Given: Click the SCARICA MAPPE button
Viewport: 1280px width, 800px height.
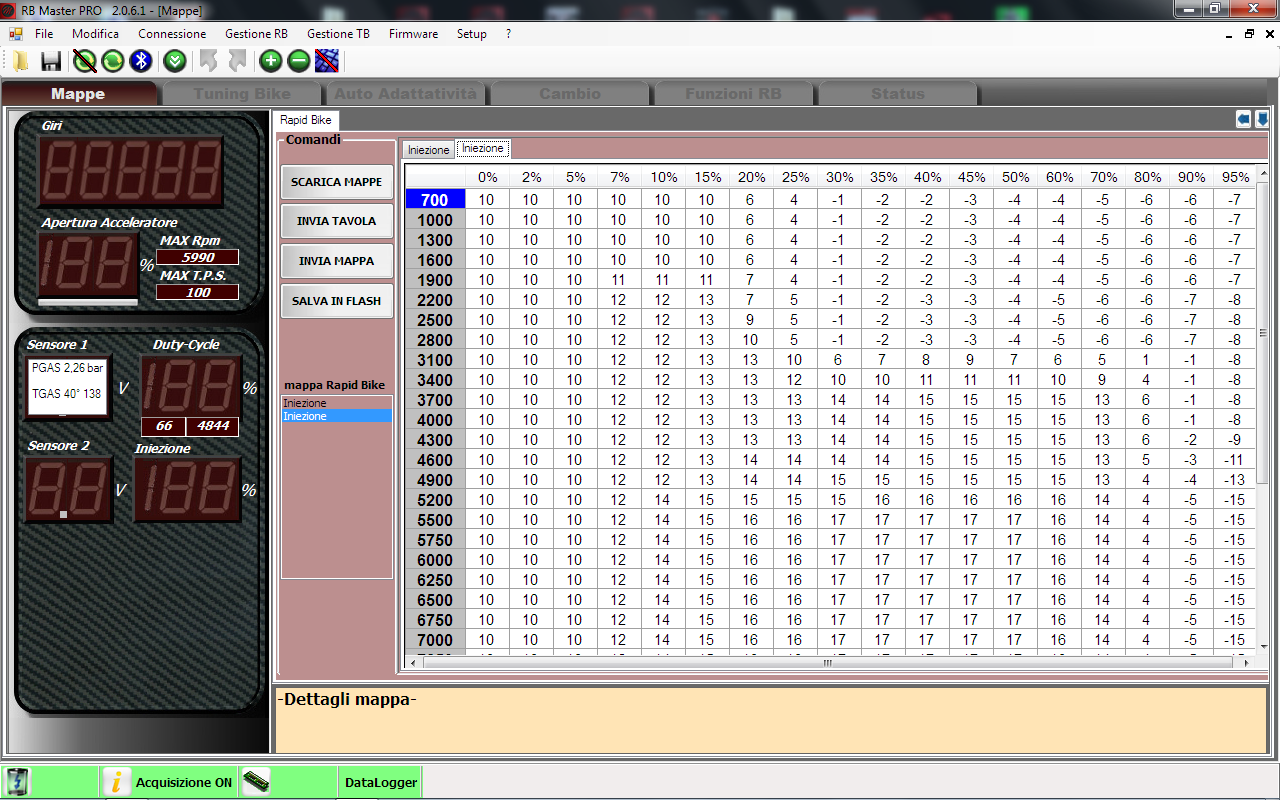Looking at the screenshot, I should click(336, 182).
